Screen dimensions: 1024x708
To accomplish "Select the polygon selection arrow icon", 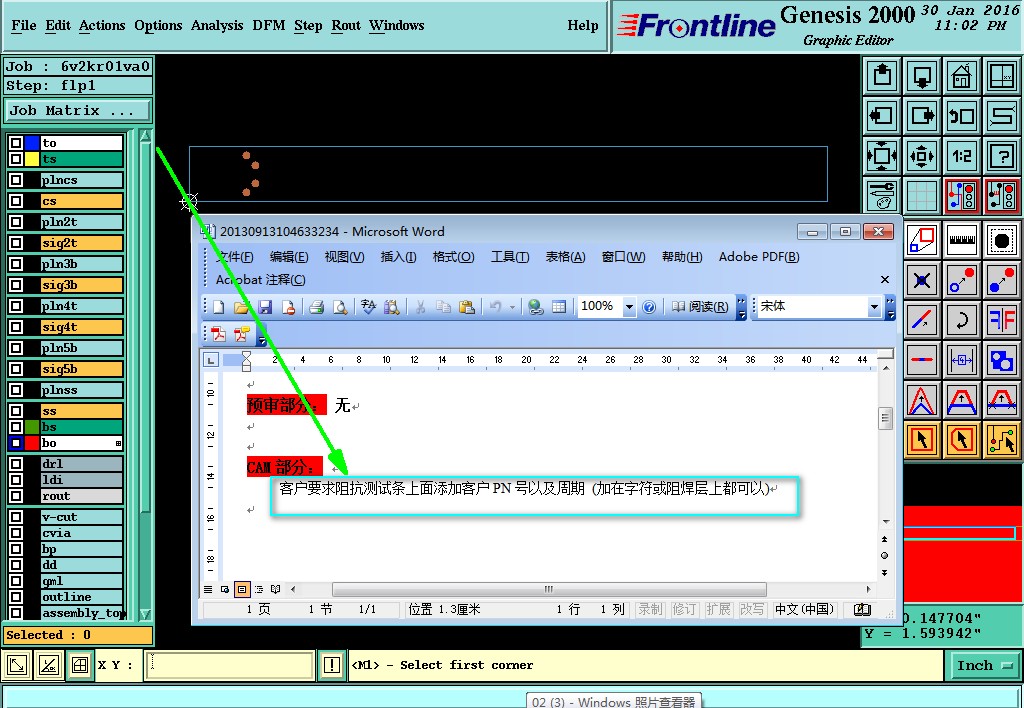I will [962, 440].
